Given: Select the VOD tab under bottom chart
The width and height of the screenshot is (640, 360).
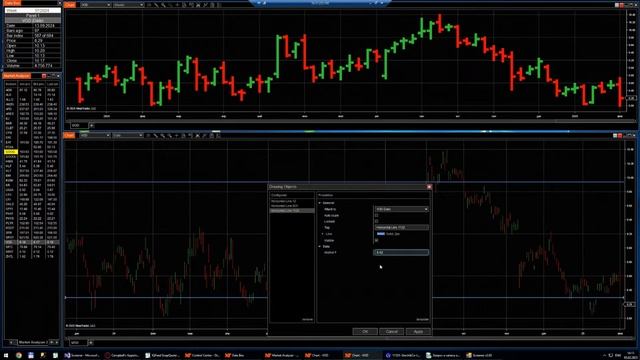Looking at the screenshot, I should click(79, 342).
